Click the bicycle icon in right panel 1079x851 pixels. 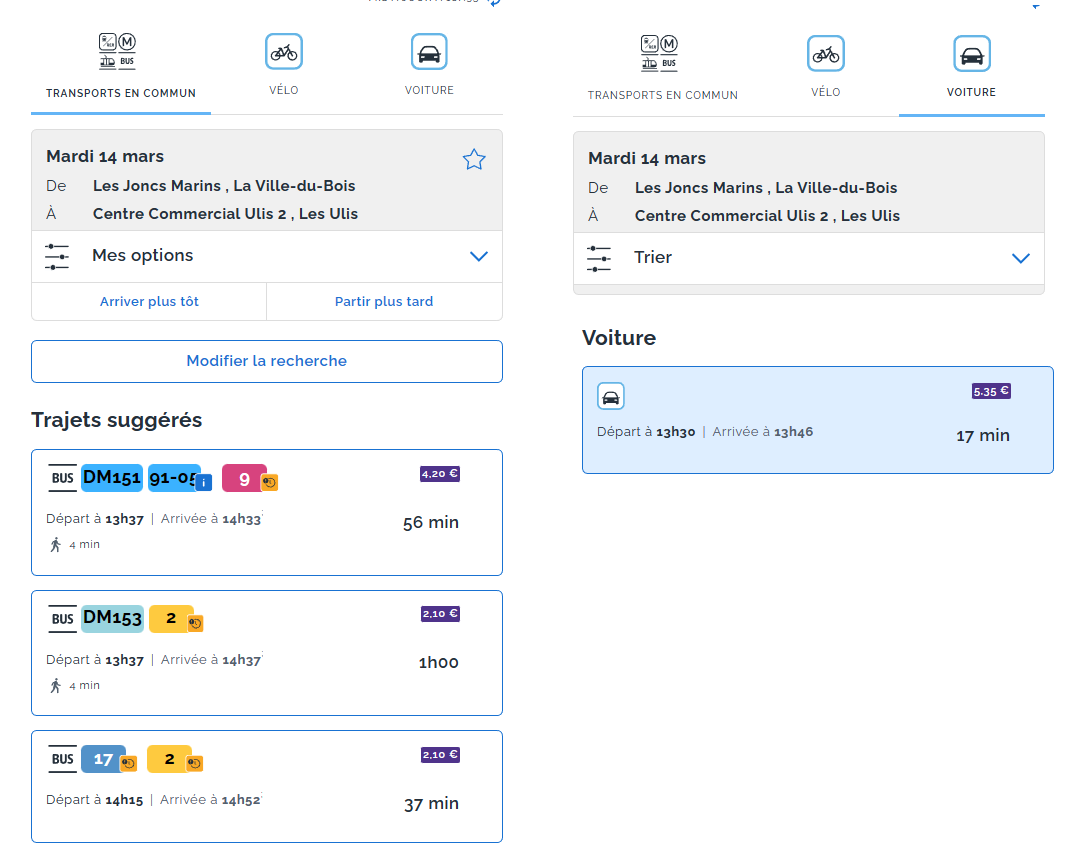pos(825,54)
